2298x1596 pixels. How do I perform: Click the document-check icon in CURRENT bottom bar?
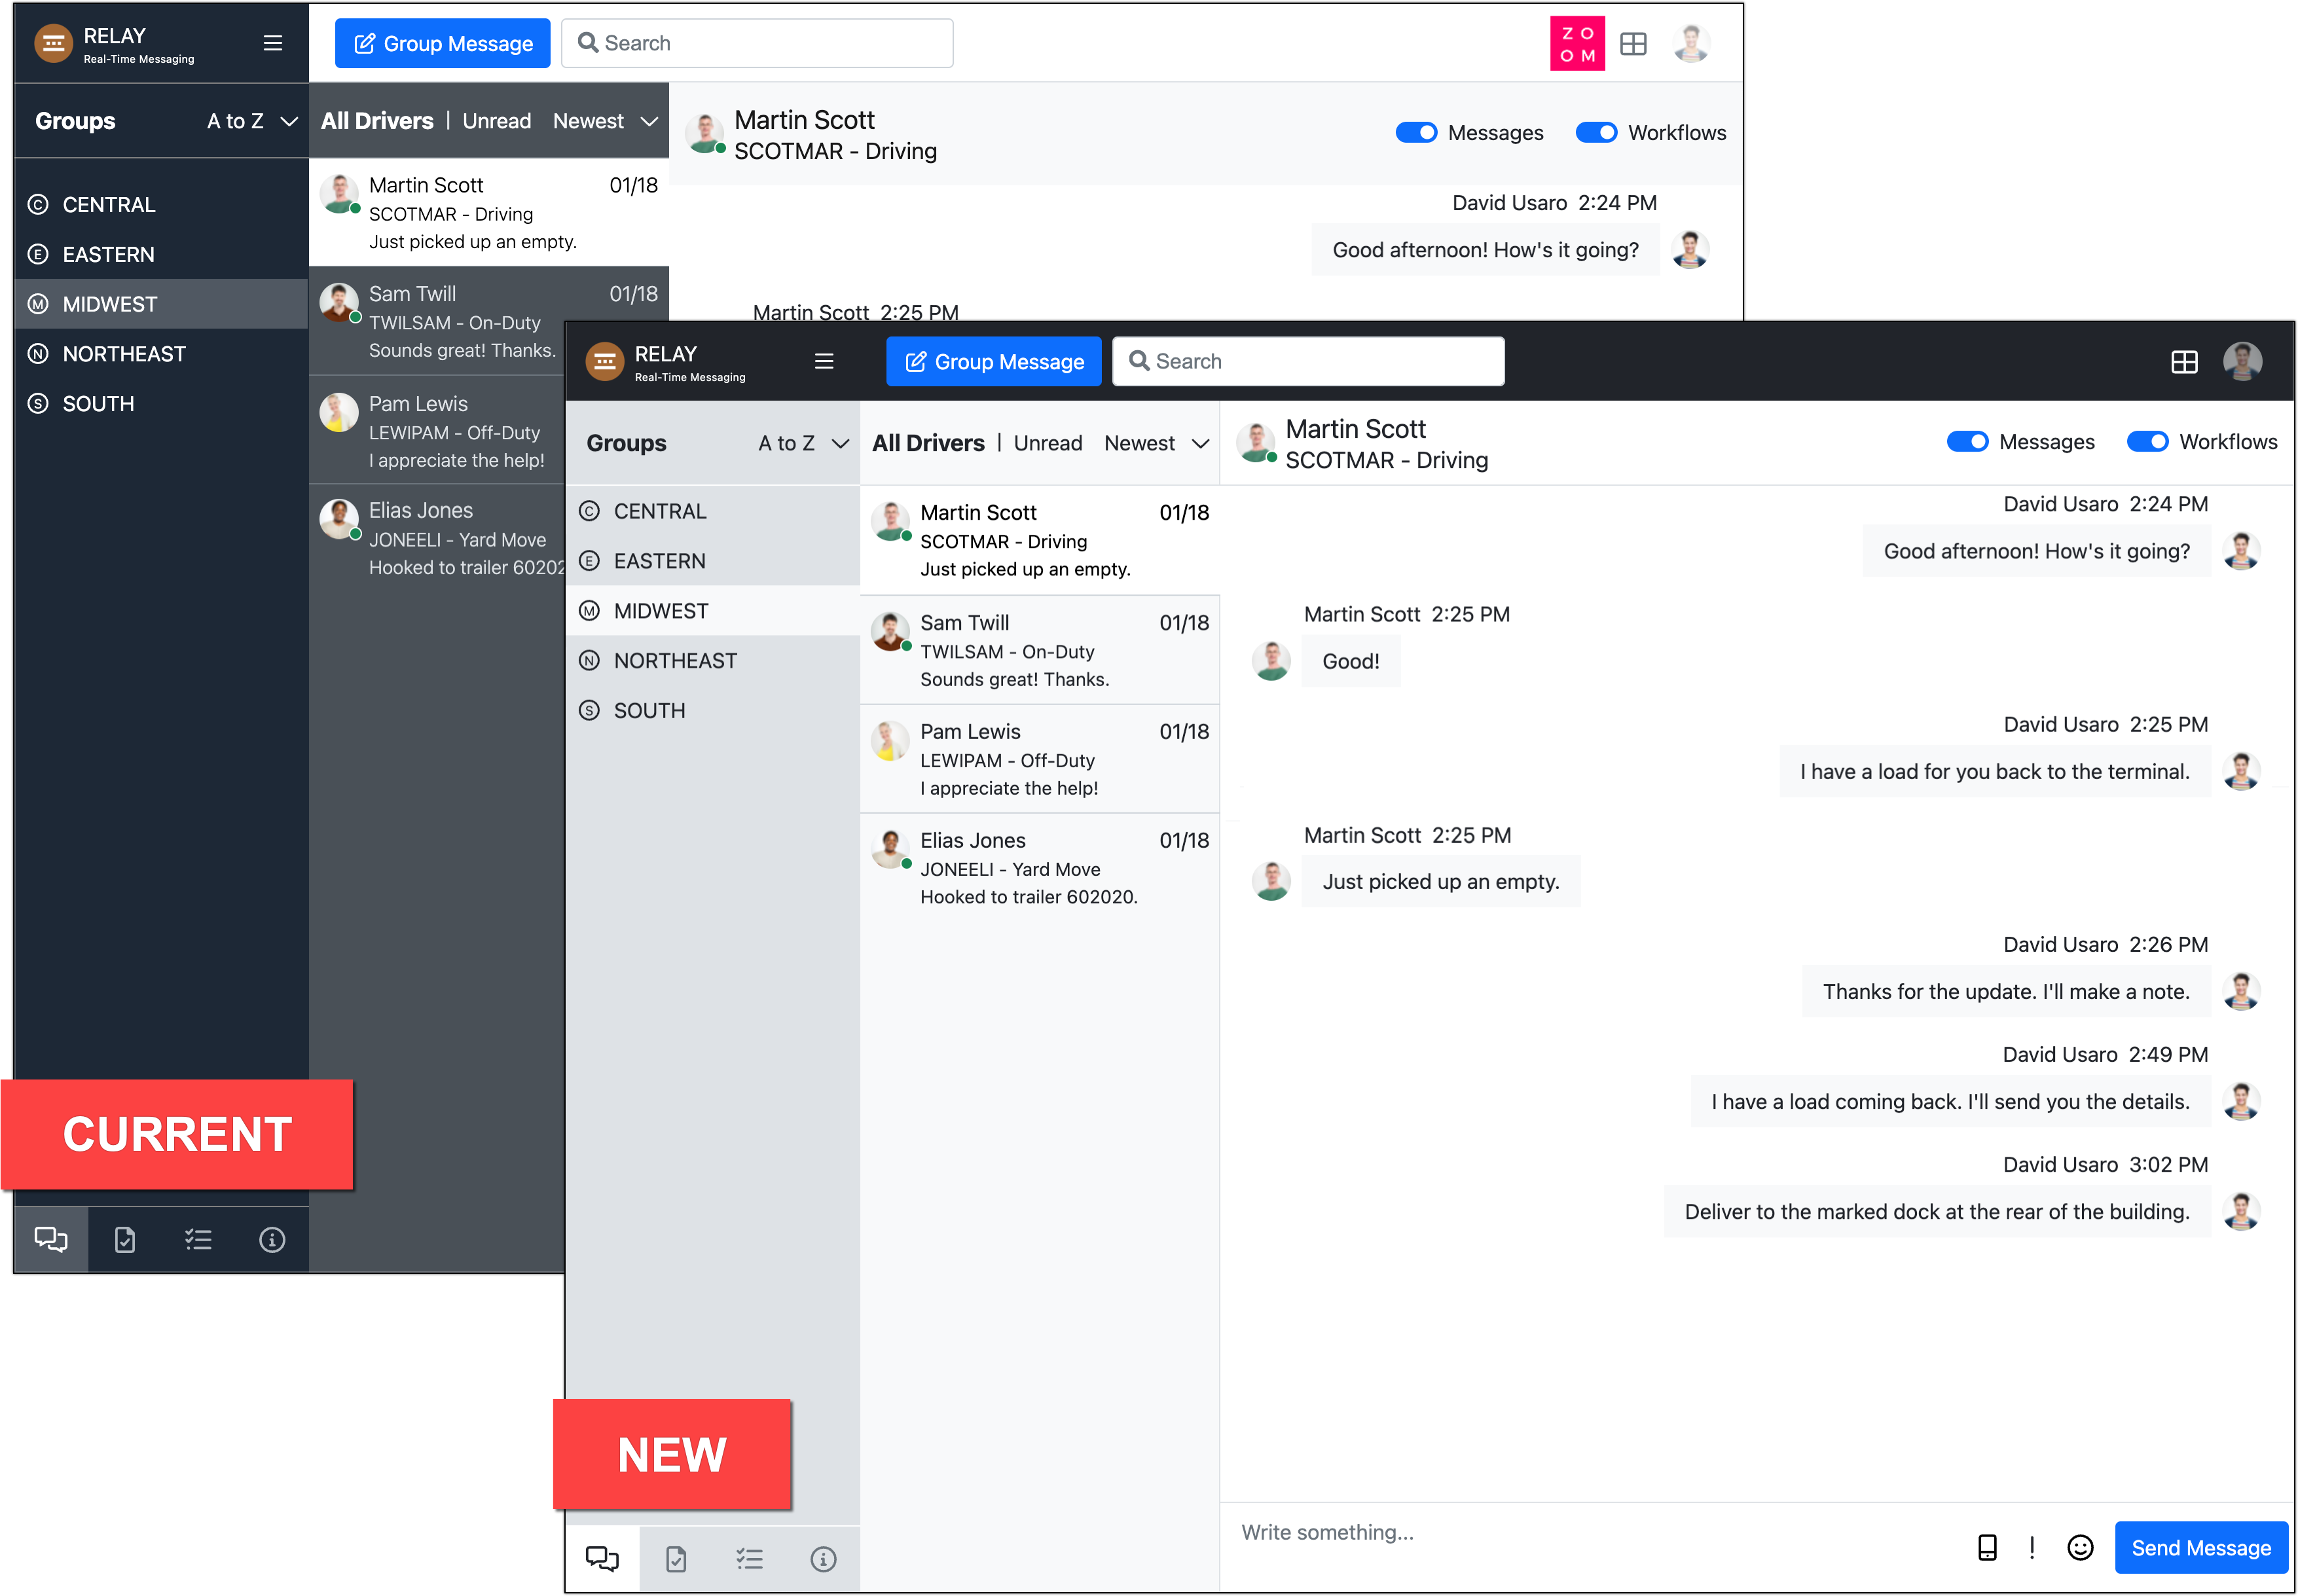click(x=125, y=1240)
